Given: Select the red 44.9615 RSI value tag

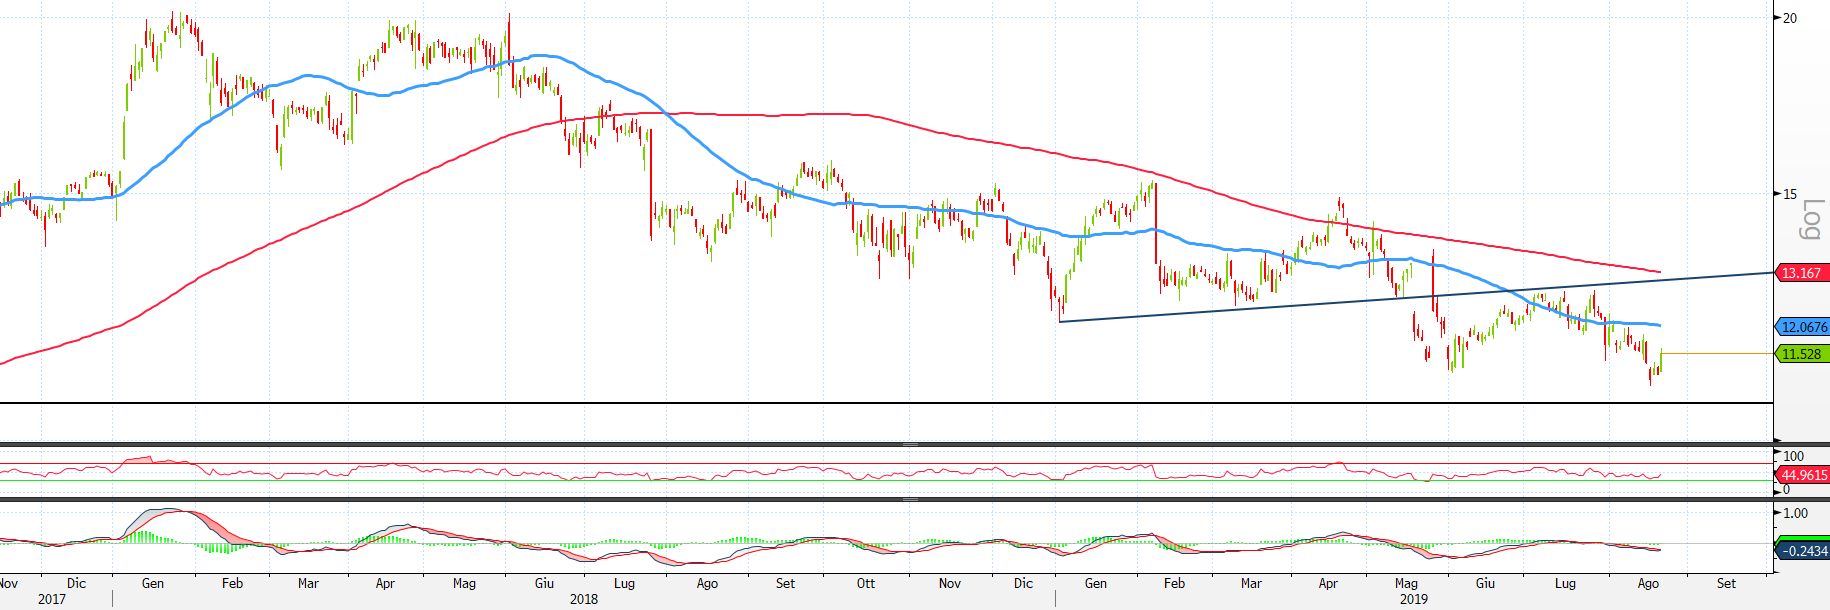Looking at the screenshot, I should 1803,475.
